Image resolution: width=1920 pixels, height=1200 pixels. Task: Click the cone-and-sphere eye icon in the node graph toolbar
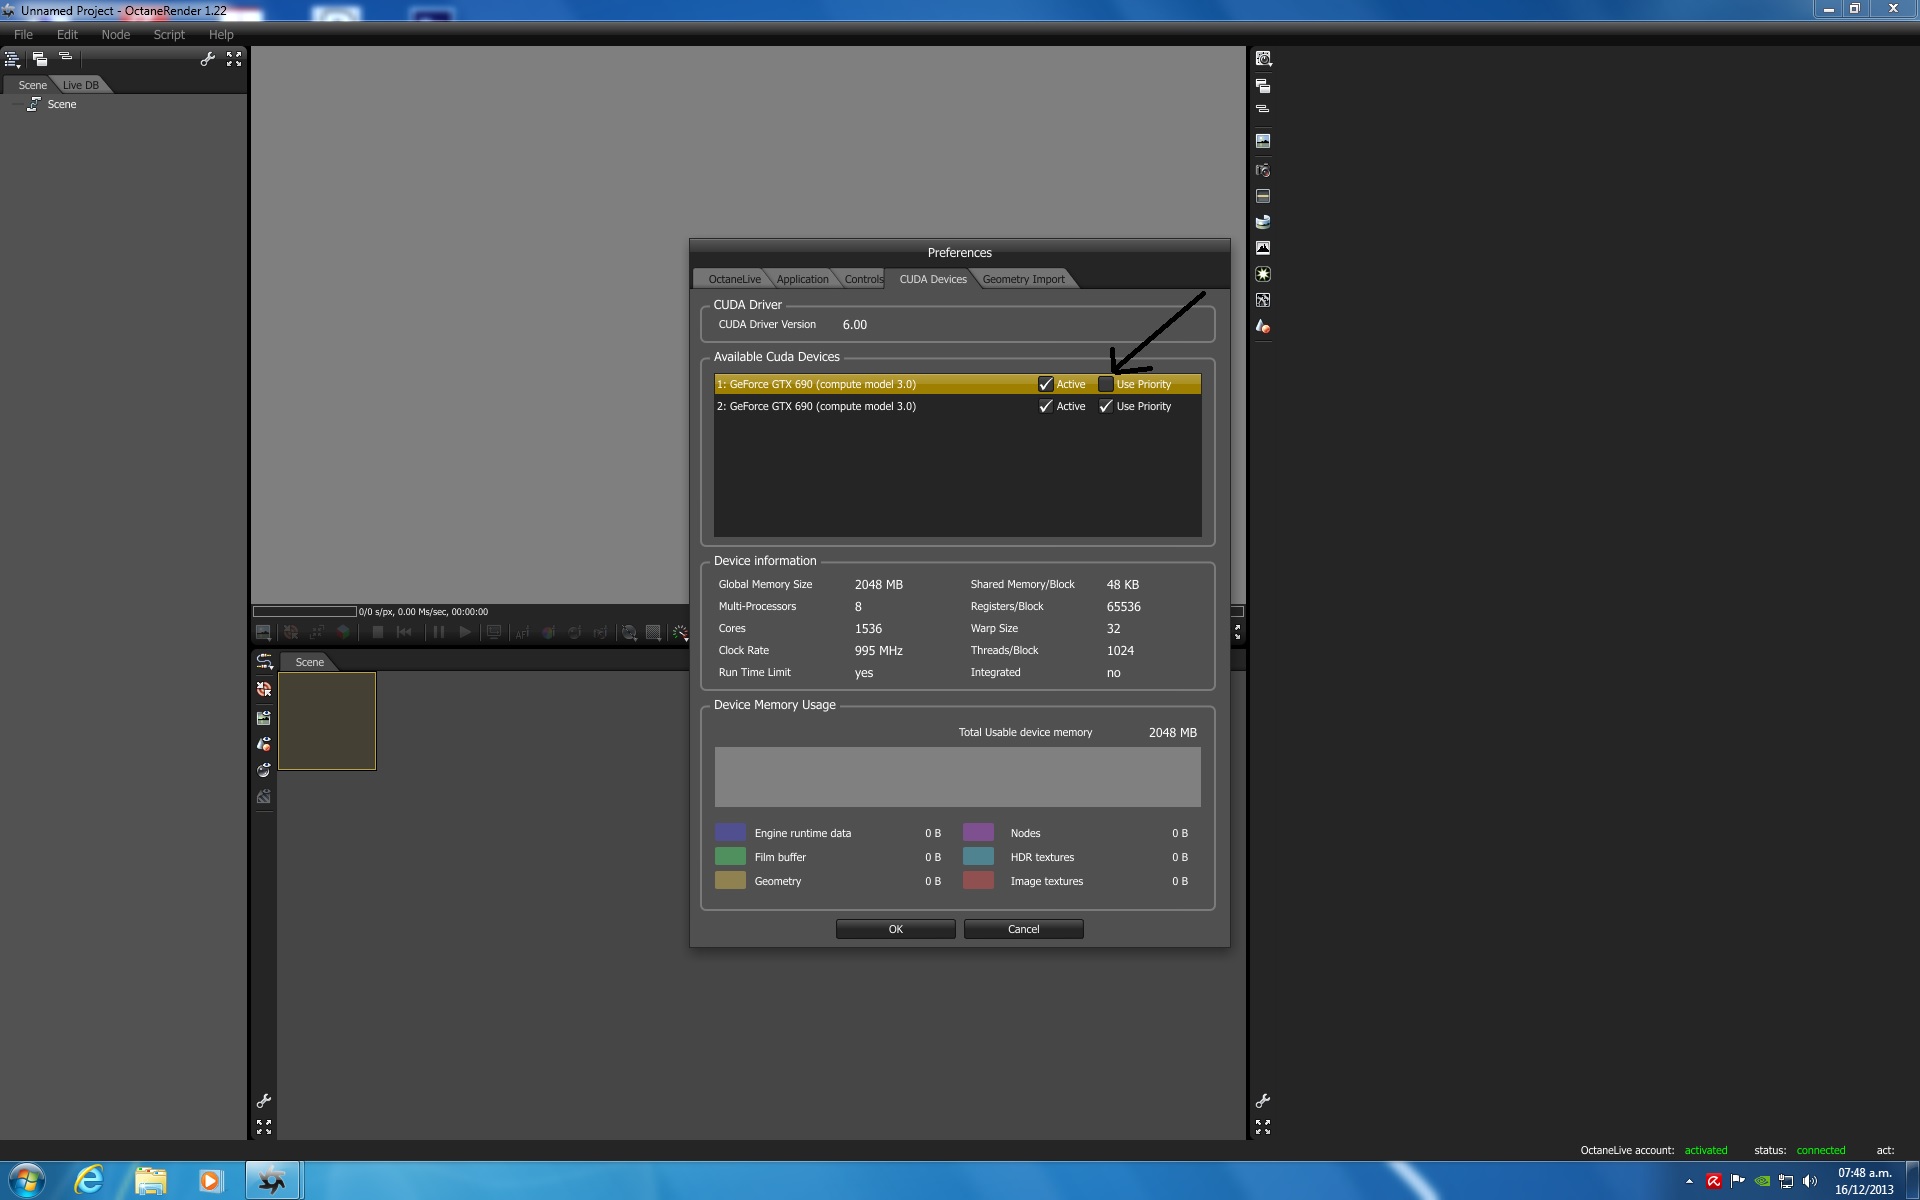[264, 744]
